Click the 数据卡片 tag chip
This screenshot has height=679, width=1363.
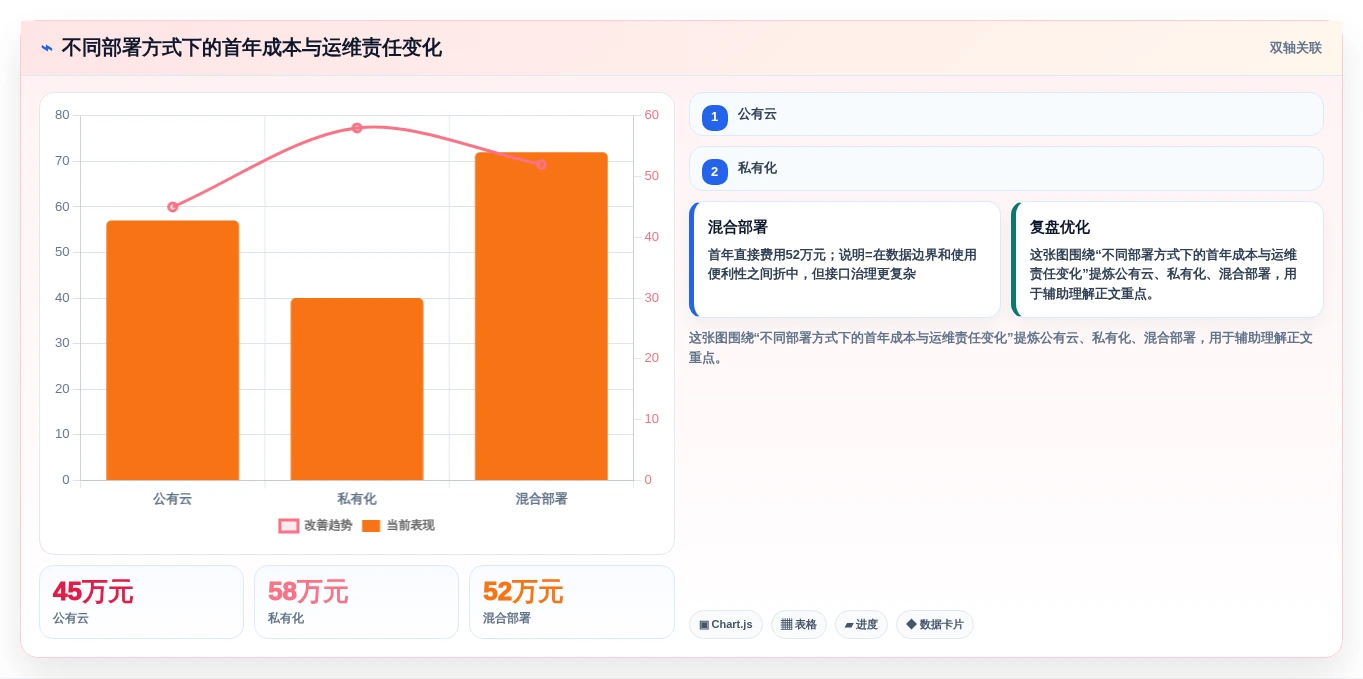point(935,624)
